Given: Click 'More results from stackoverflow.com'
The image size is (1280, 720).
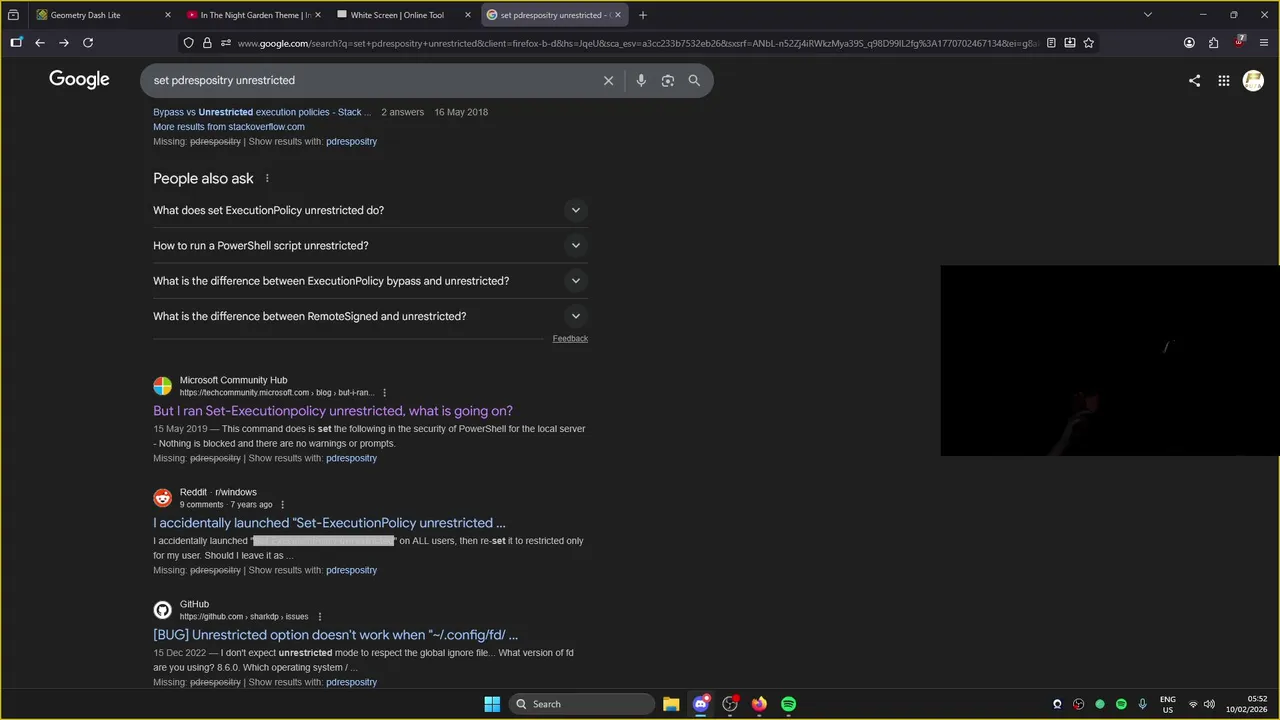Looking at the screenshot, I should pyautogui.click(x=229, y=127).
